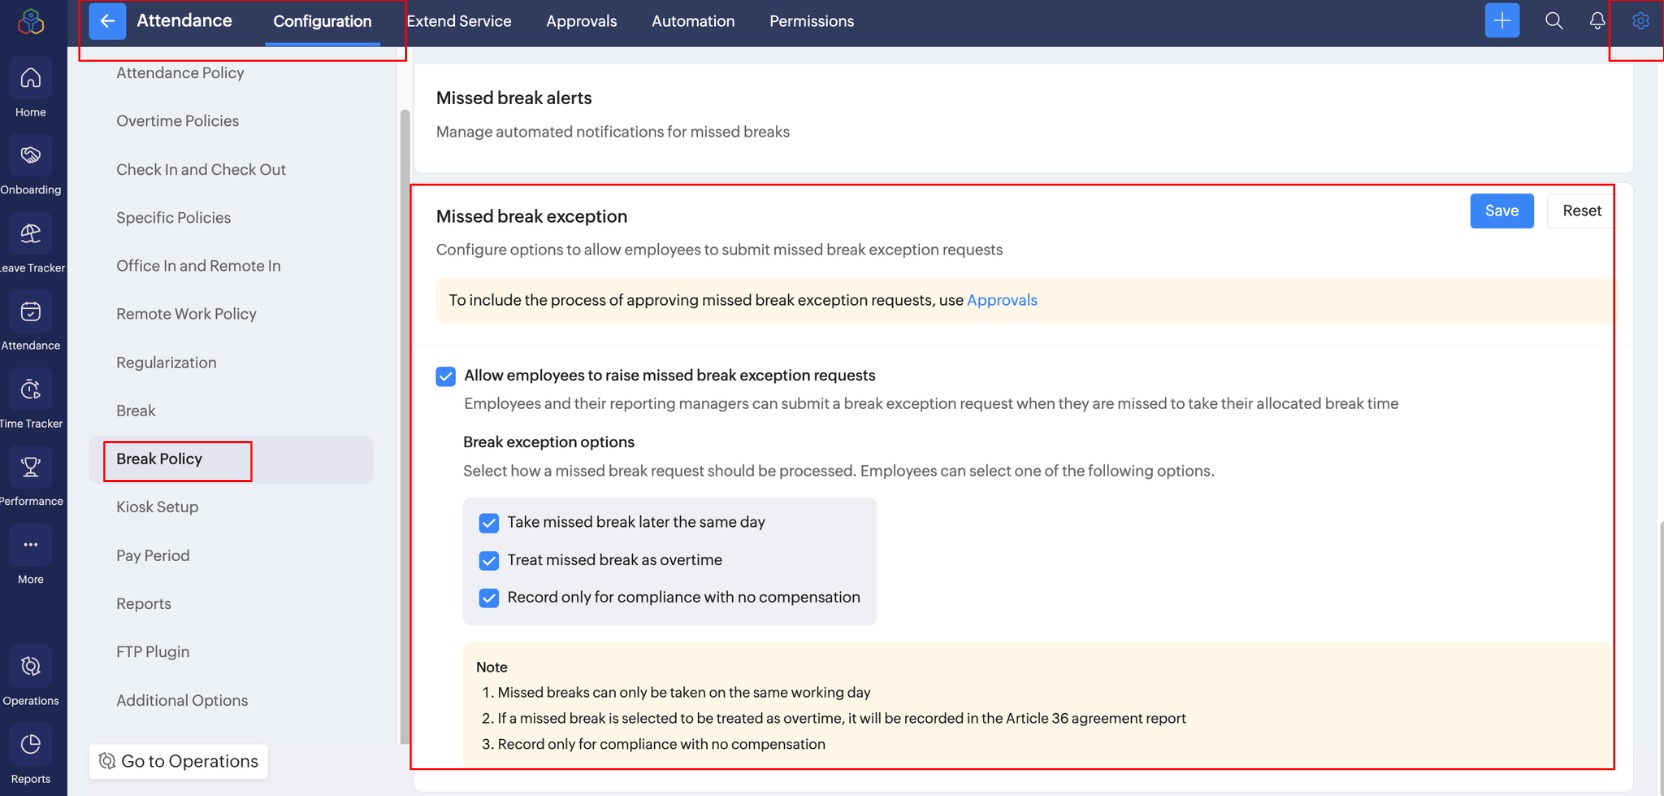Open the settings gear icon
Viewport: 1664px width, 796px height.
pos(1641,21)
